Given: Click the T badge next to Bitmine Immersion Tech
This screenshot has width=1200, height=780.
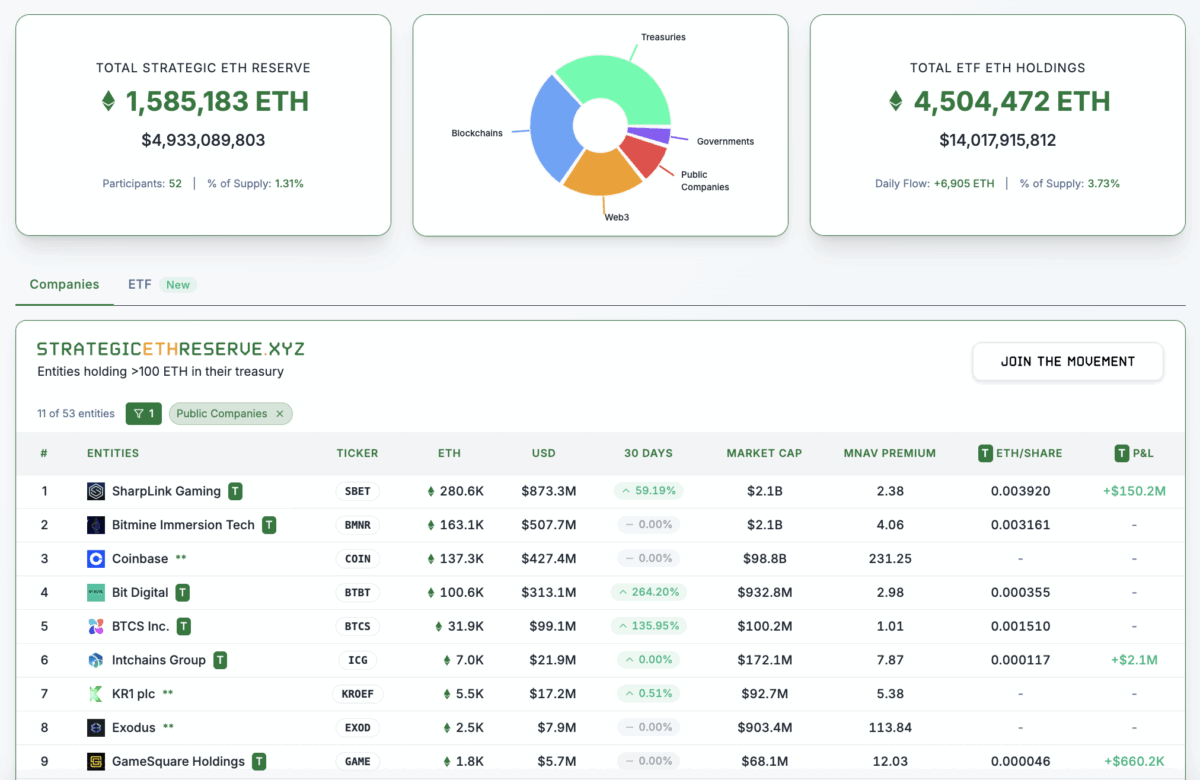Looking at the screenshot, I should (269, 525).
